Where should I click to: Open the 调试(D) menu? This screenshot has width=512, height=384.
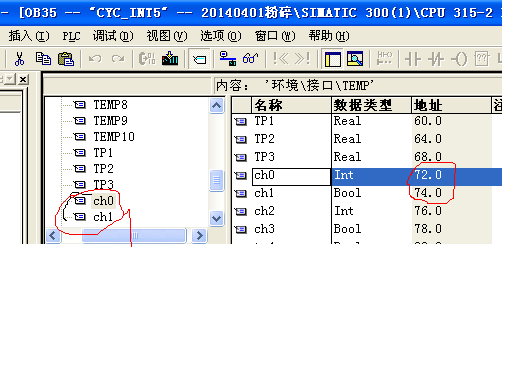tap(113, 36)
